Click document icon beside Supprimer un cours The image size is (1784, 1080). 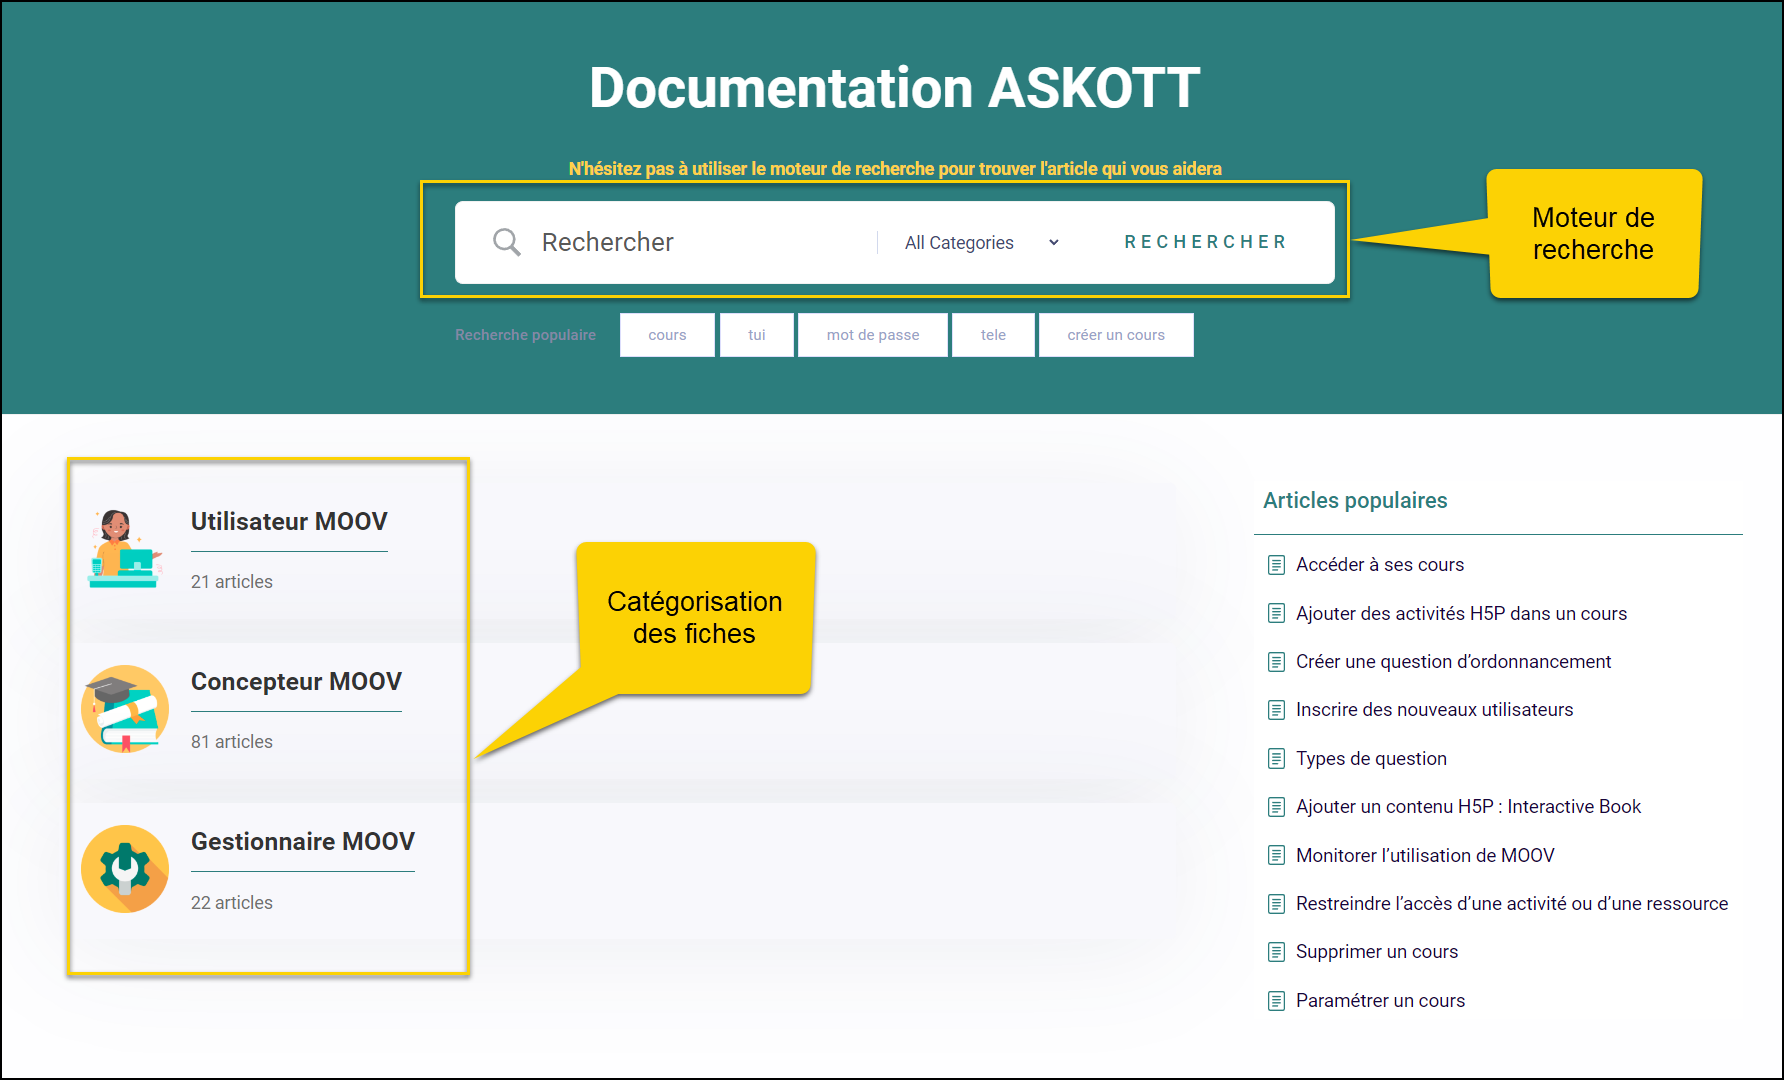click(1276, 952)
